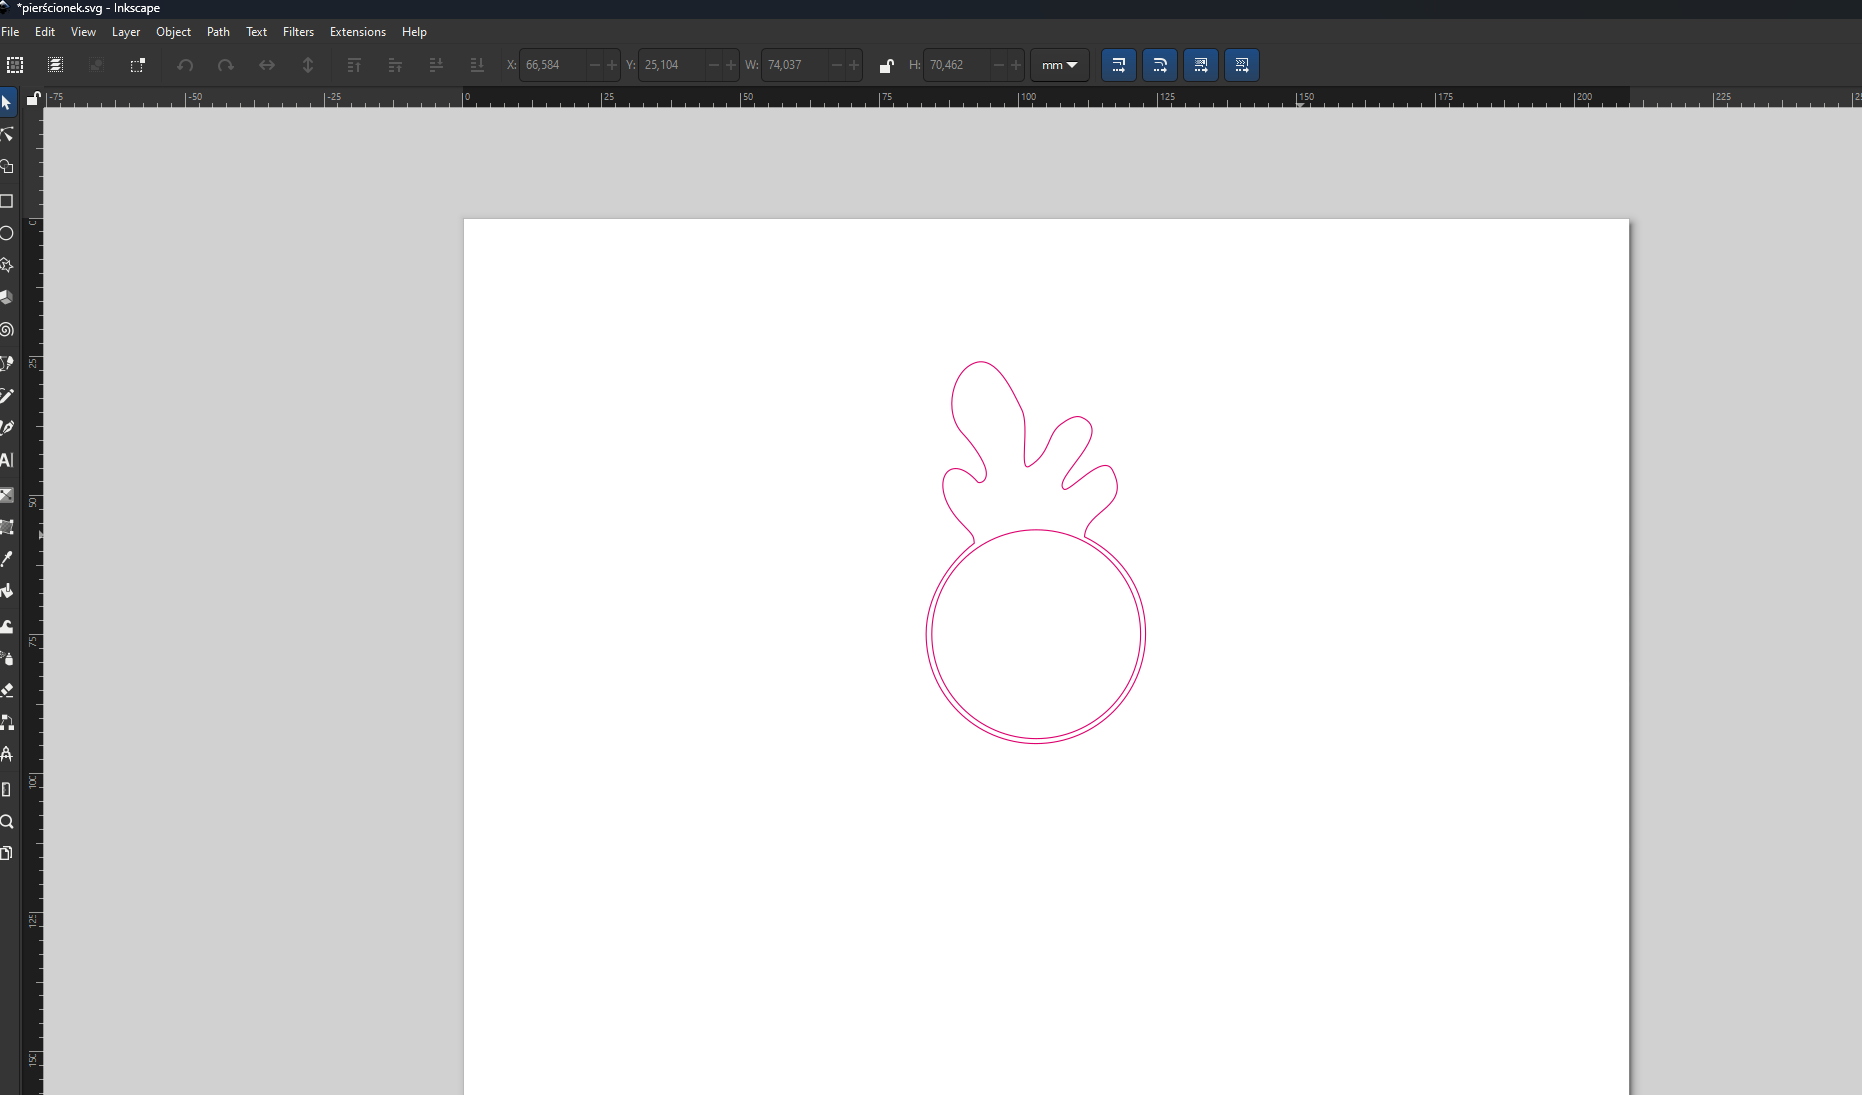Select the Spiral tool

(7, 330)
